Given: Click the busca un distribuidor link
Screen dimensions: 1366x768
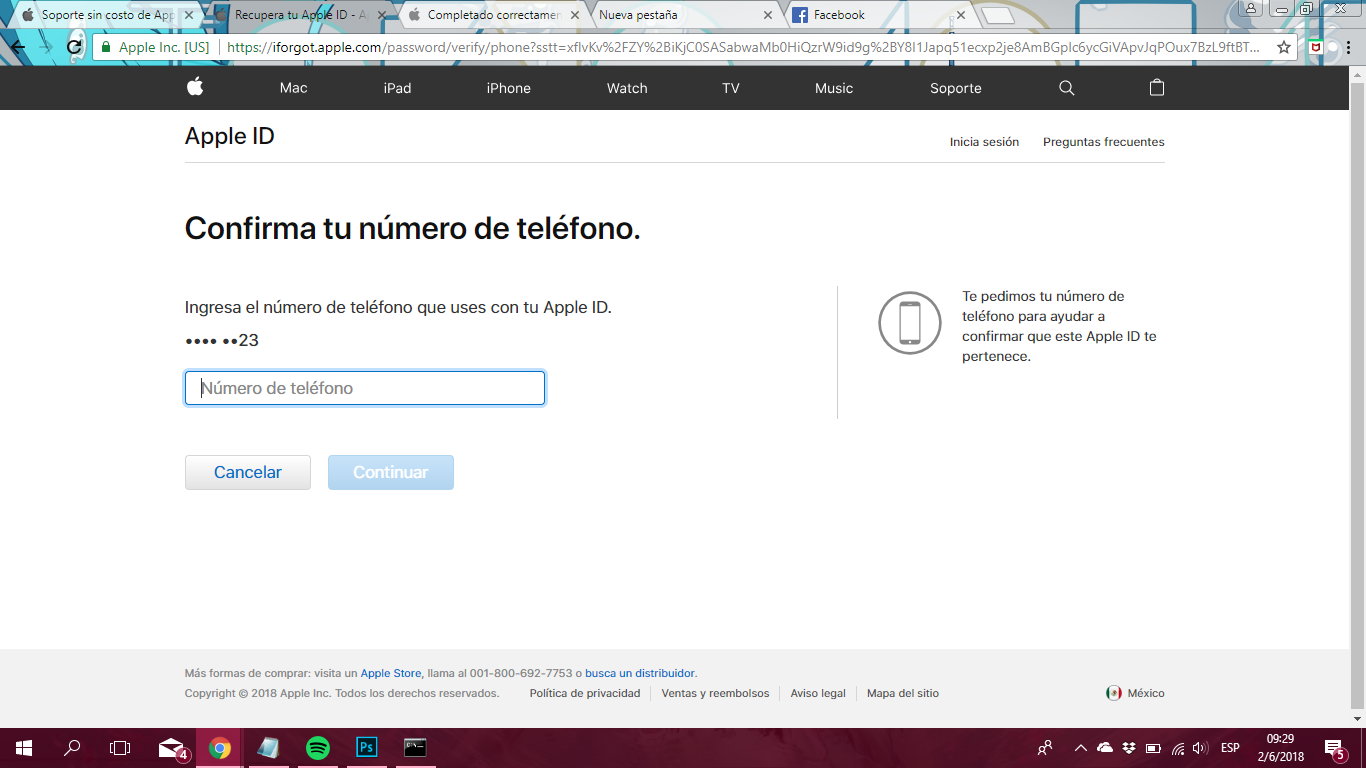Looking at the screenshot, I should point(640,673).
